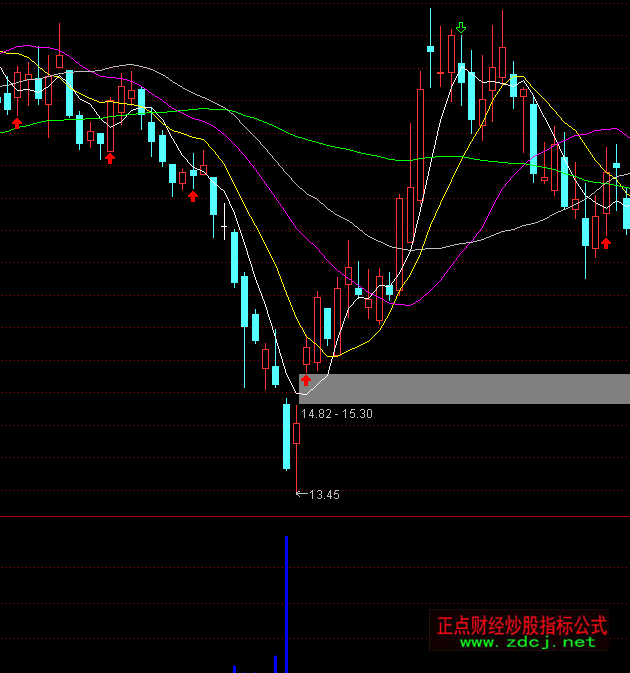Viewport: 630px width, 673px height.
Task: Click the red 正点财经炒股指标公式 watermark text
Action: (x=522, y=625)
